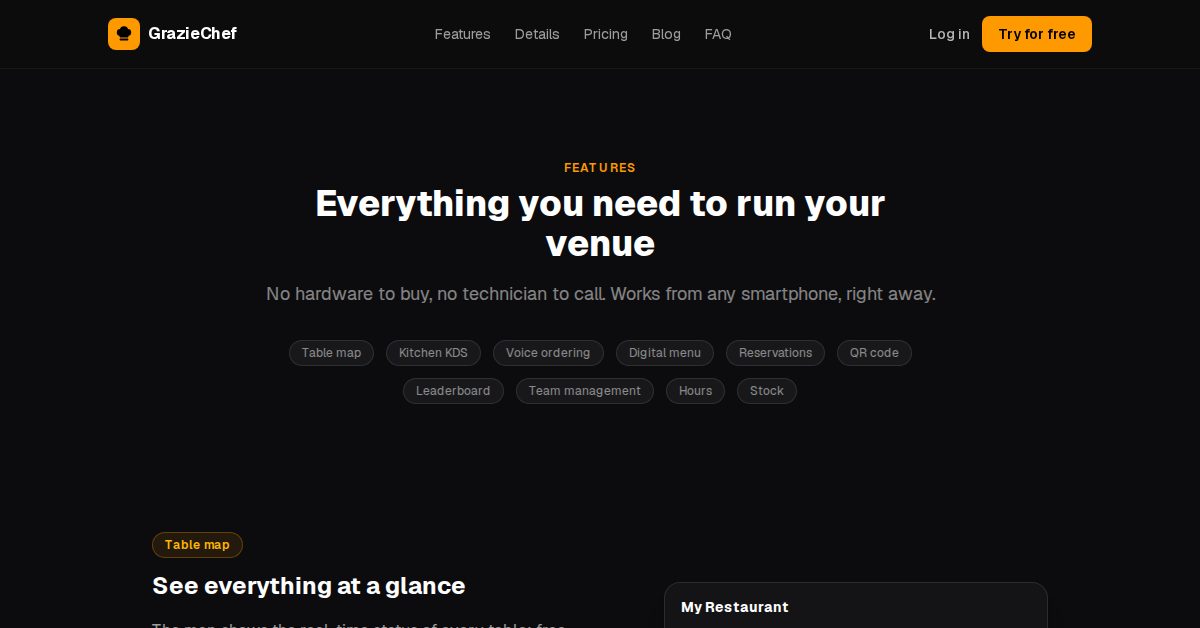The image size is (1200, 628).
Task: Select the Reservations feature pill
Action: 775,353
